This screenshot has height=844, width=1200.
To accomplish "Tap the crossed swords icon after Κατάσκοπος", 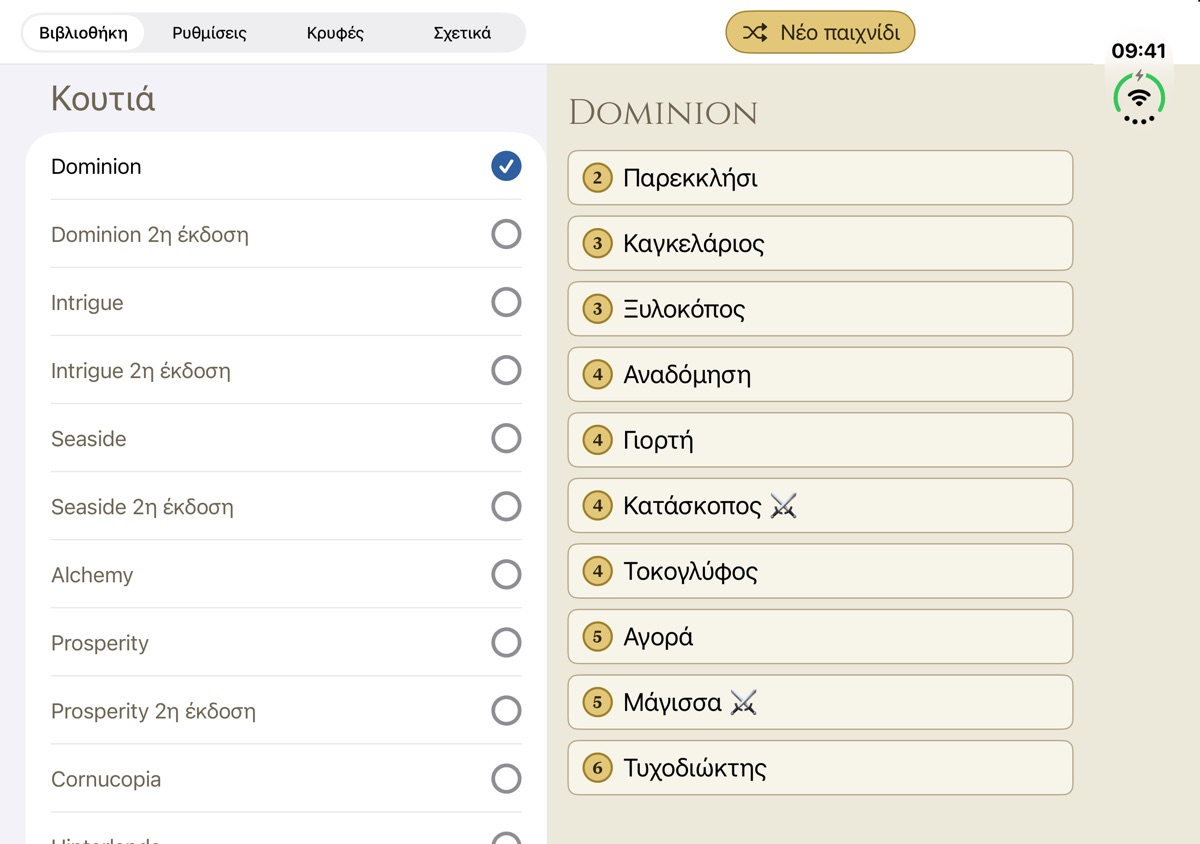I will tap(784, 506).
